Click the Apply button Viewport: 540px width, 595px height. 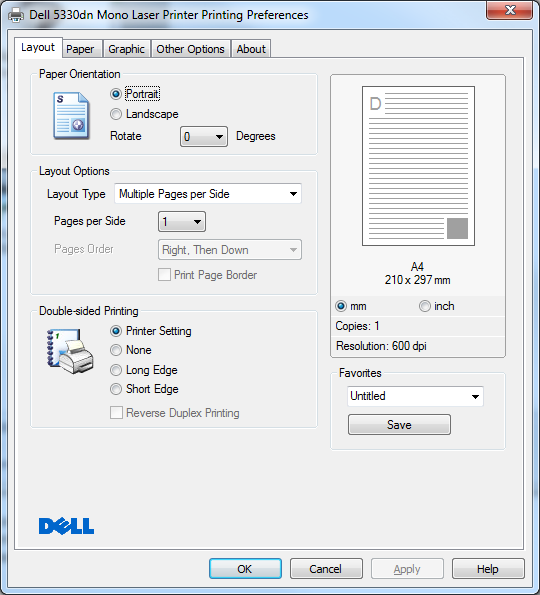pyautogui.click(x=407, y=569)
